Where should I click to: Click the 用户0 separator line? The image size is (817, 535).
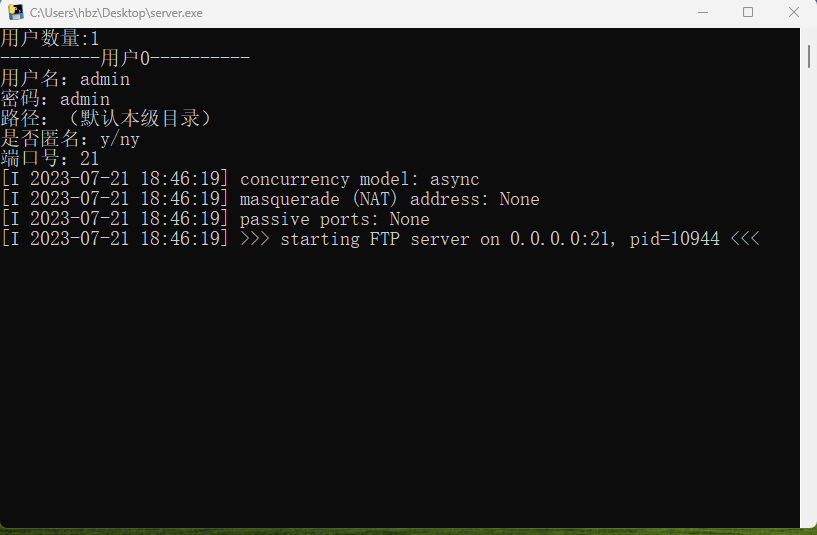point(125,59)
